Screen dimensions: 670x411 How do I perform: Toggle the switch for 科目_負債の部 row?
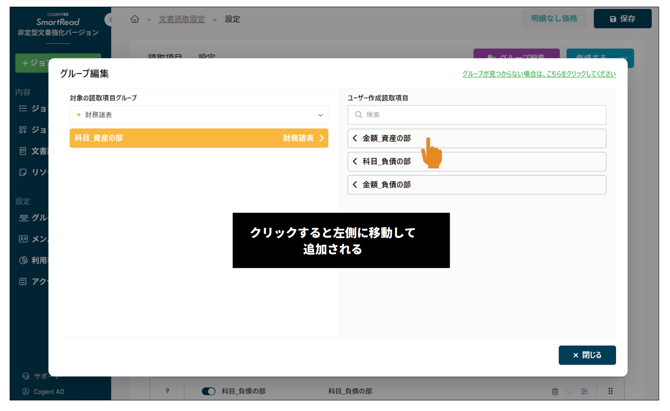[x=208, y=391]
